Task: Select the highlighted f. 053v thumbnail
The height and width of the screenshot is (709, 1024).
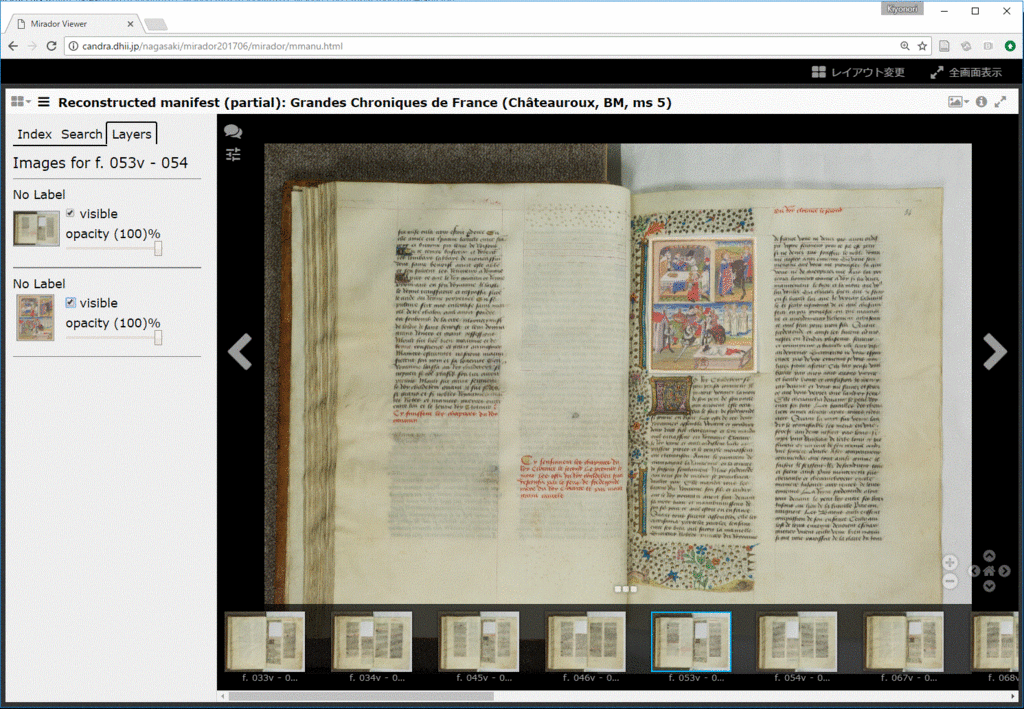Action: [692, 641]
